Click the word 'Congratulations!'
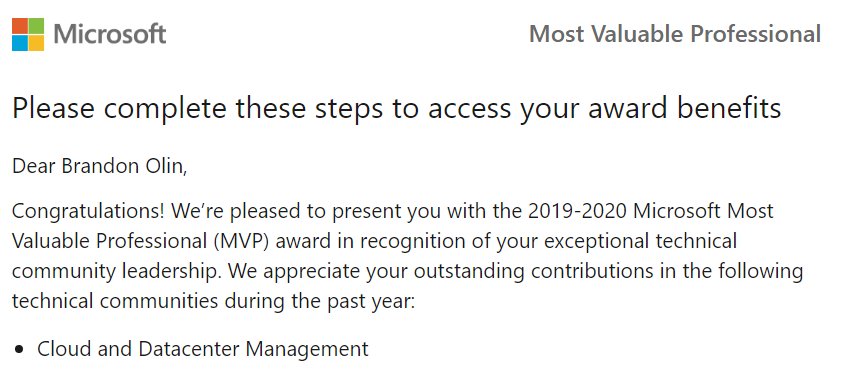This screenshot has height=377, width=844. click(88, 212)
